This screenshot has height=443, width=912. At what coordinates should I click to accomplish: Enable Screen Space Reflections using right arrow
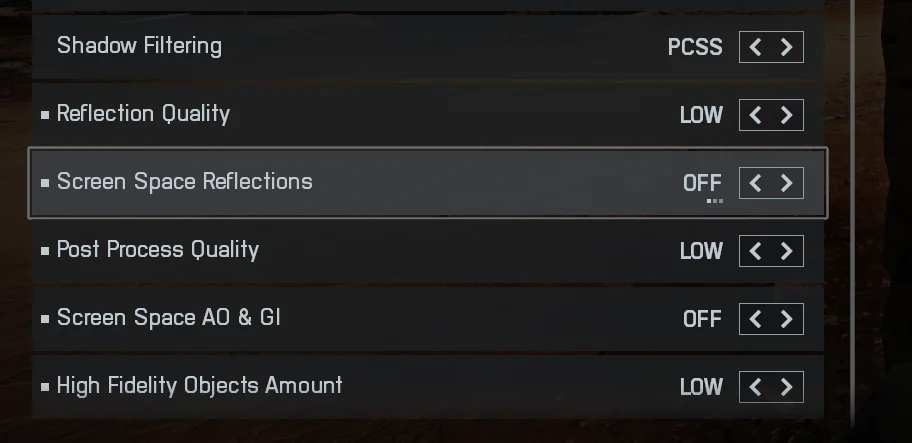pos(787,183)
